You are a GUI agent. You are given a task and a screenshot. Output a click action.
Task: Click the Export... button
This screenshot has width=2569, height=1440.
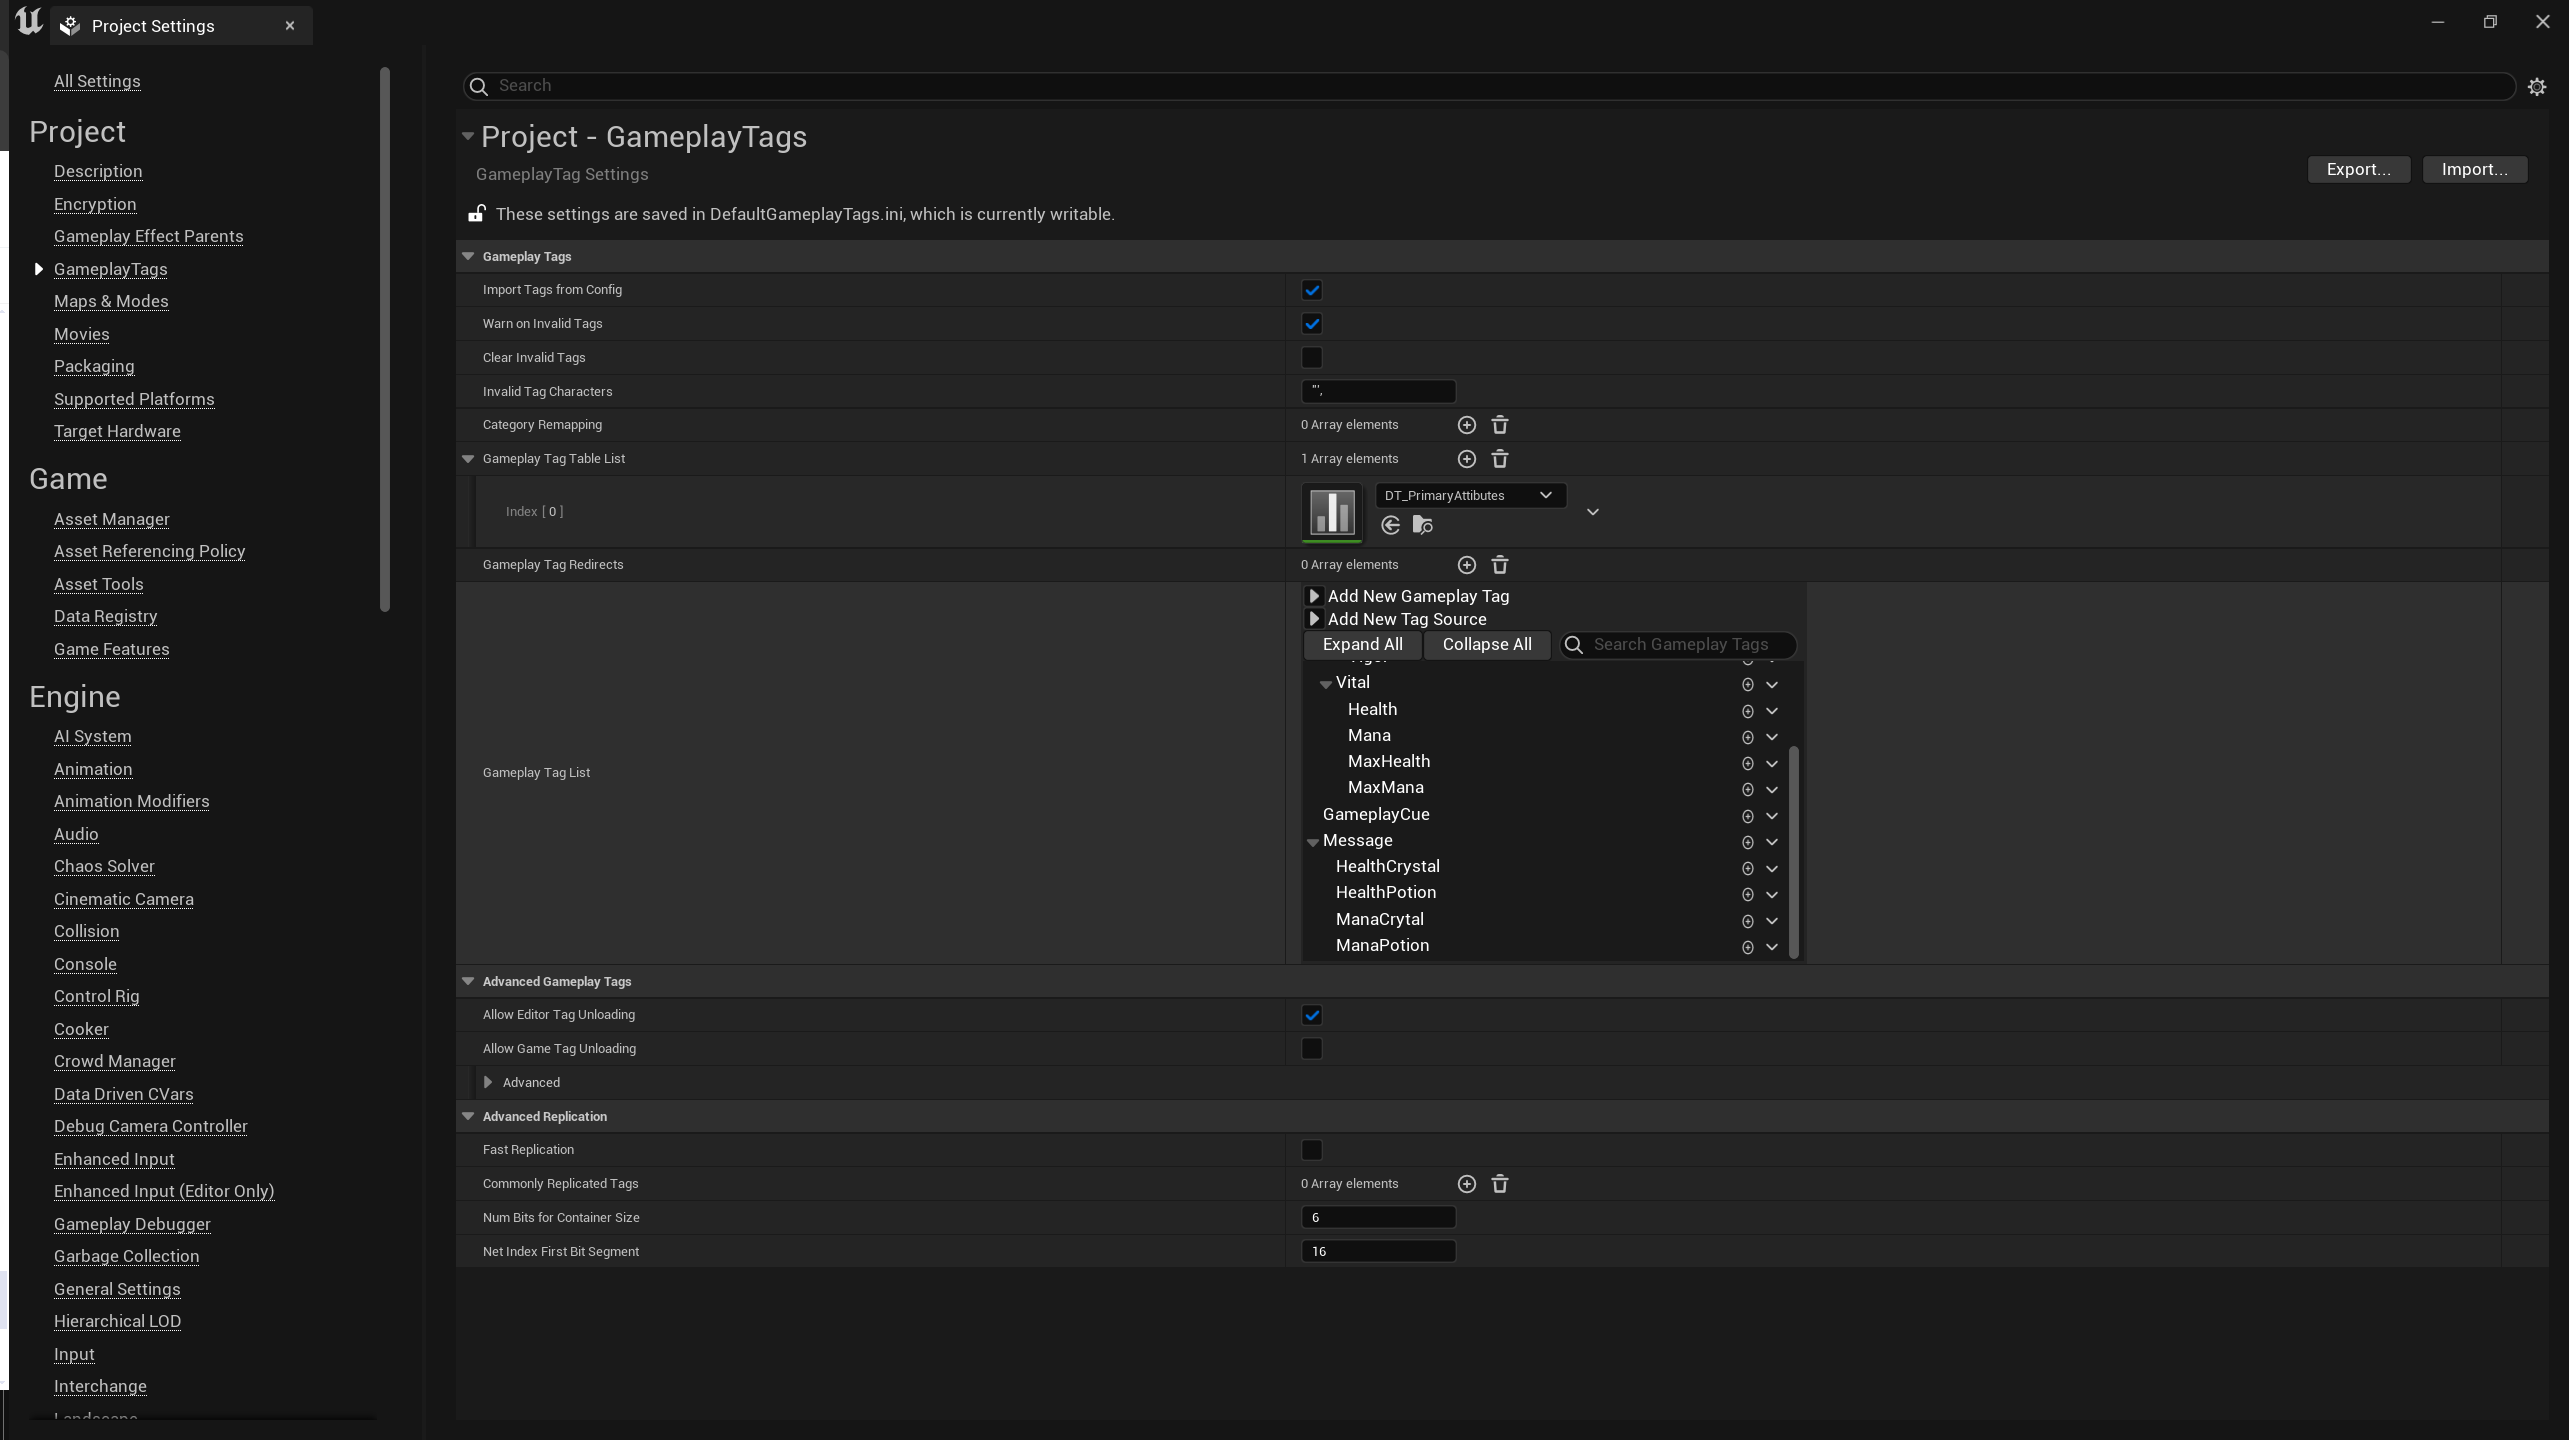[x=2358, y=169]
